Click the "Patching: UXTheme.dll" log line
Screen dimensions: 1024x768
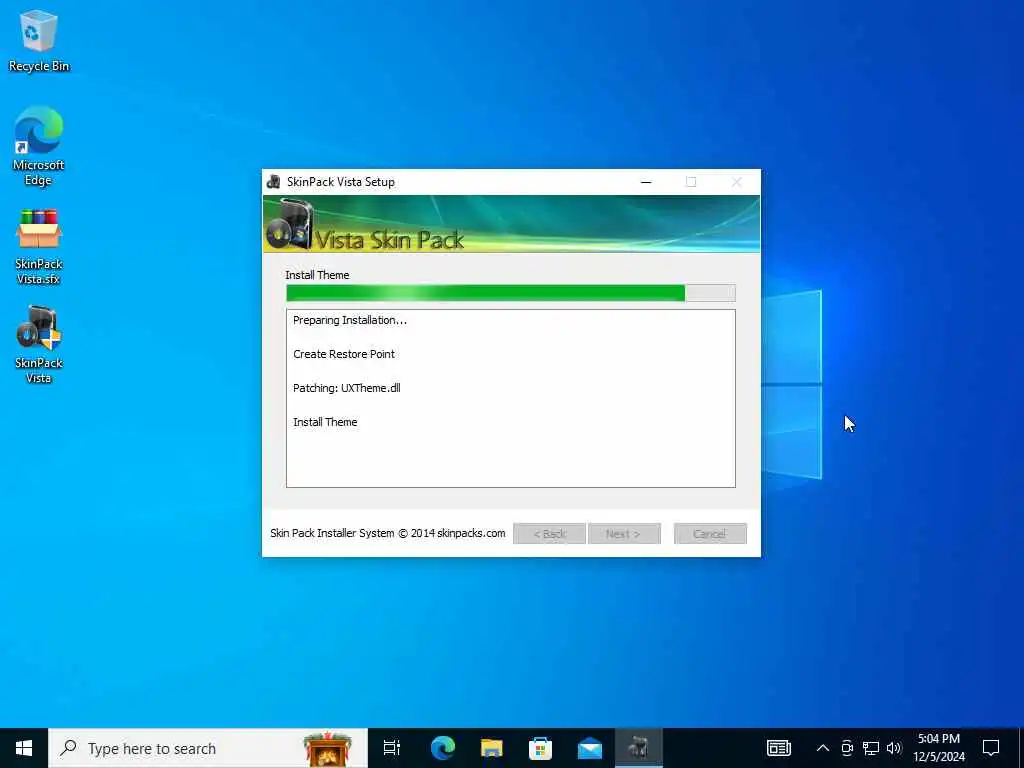pyautogui.click(x=347, y=388)
